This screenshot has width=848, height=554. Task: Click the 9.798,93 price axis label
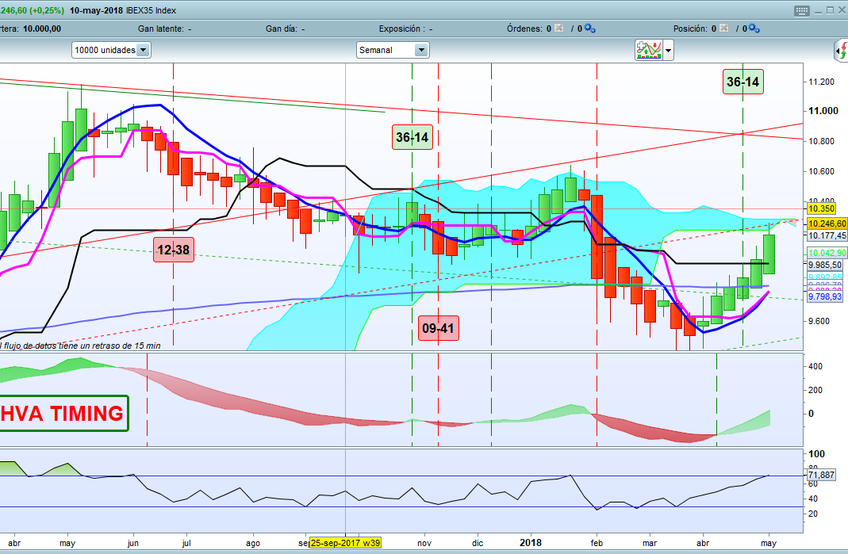tap(825, 296)
